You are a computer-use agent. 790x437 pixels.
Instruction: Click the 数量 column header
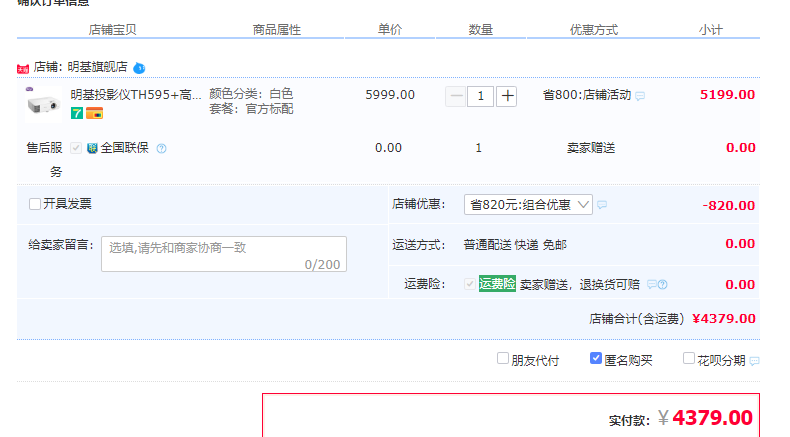481,30
